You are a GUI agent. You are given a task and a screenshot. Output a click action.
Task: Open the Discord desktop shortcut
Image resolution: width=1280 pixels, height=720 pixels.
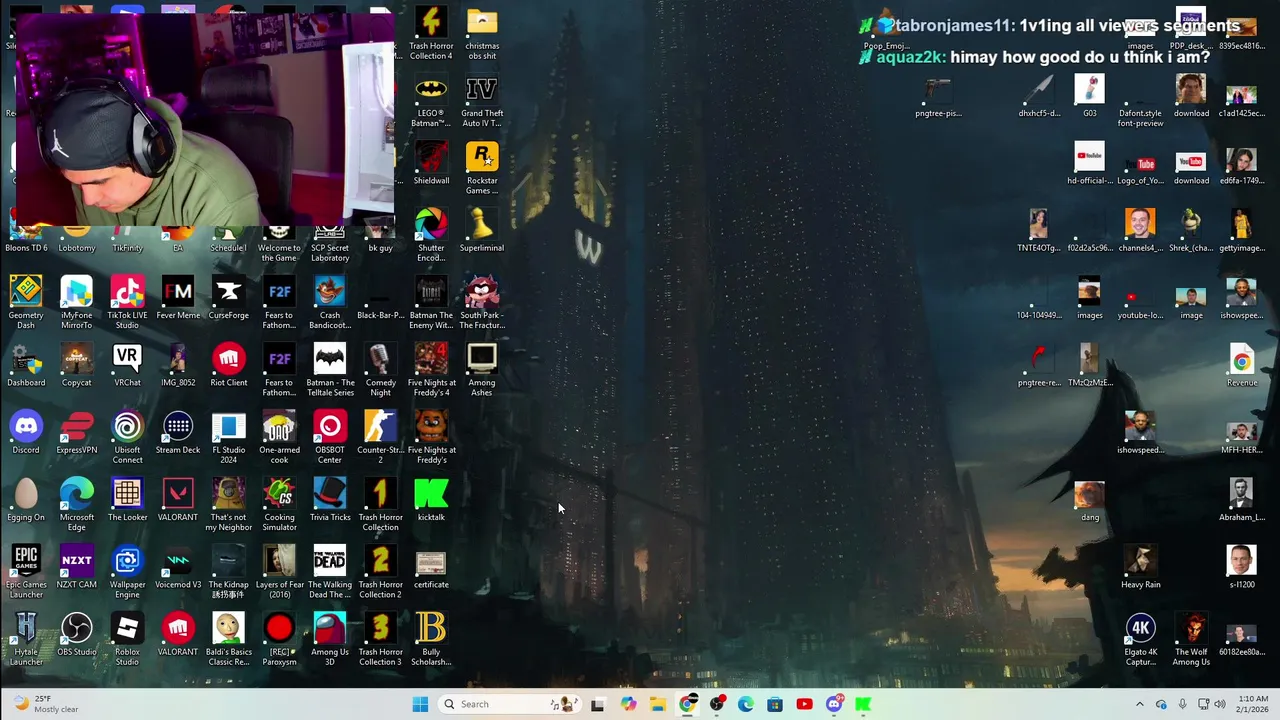26,432
